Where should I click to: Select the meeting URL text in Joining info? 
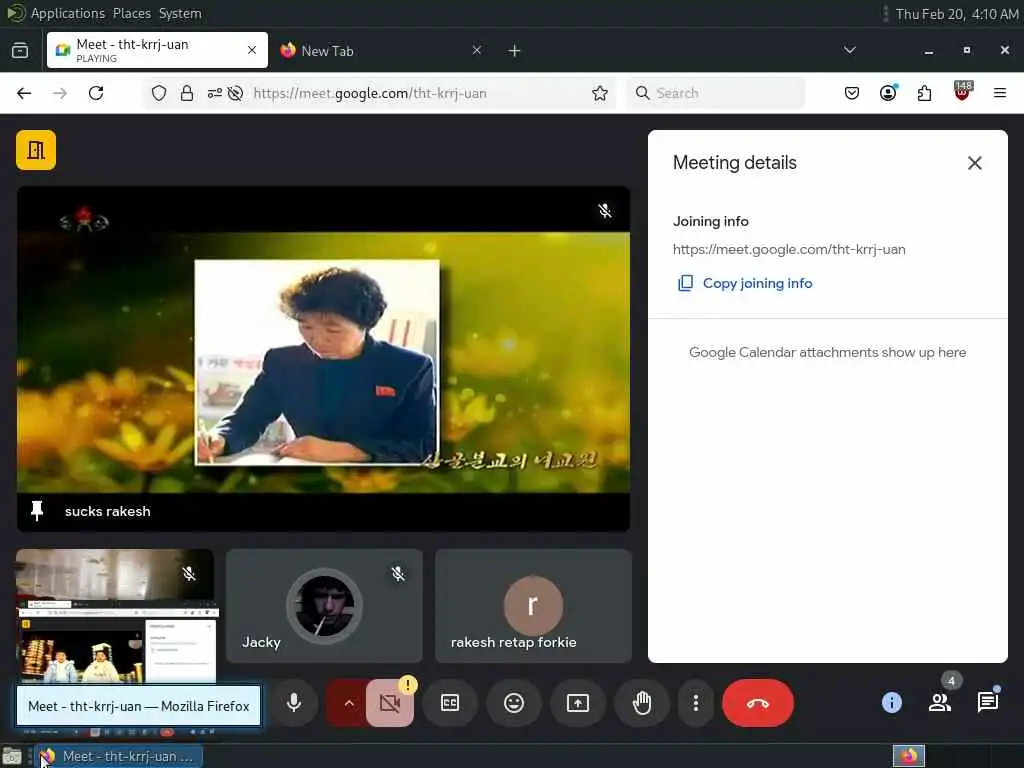point(789,249)
